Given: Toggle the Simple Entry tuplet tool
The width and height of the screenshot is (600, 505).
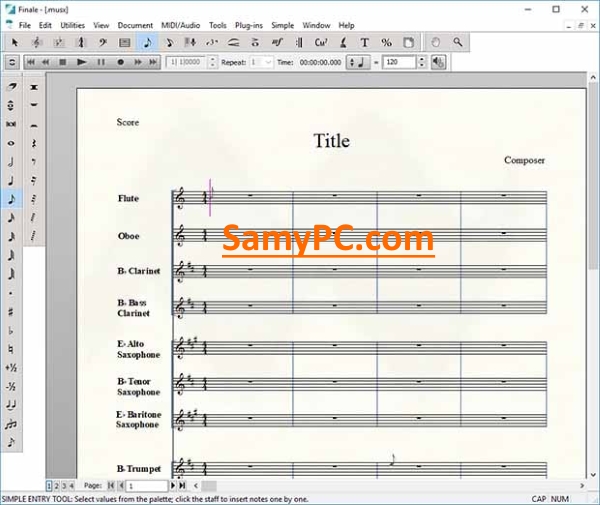Looking at the screenshot, I should [x=11, y=424].
